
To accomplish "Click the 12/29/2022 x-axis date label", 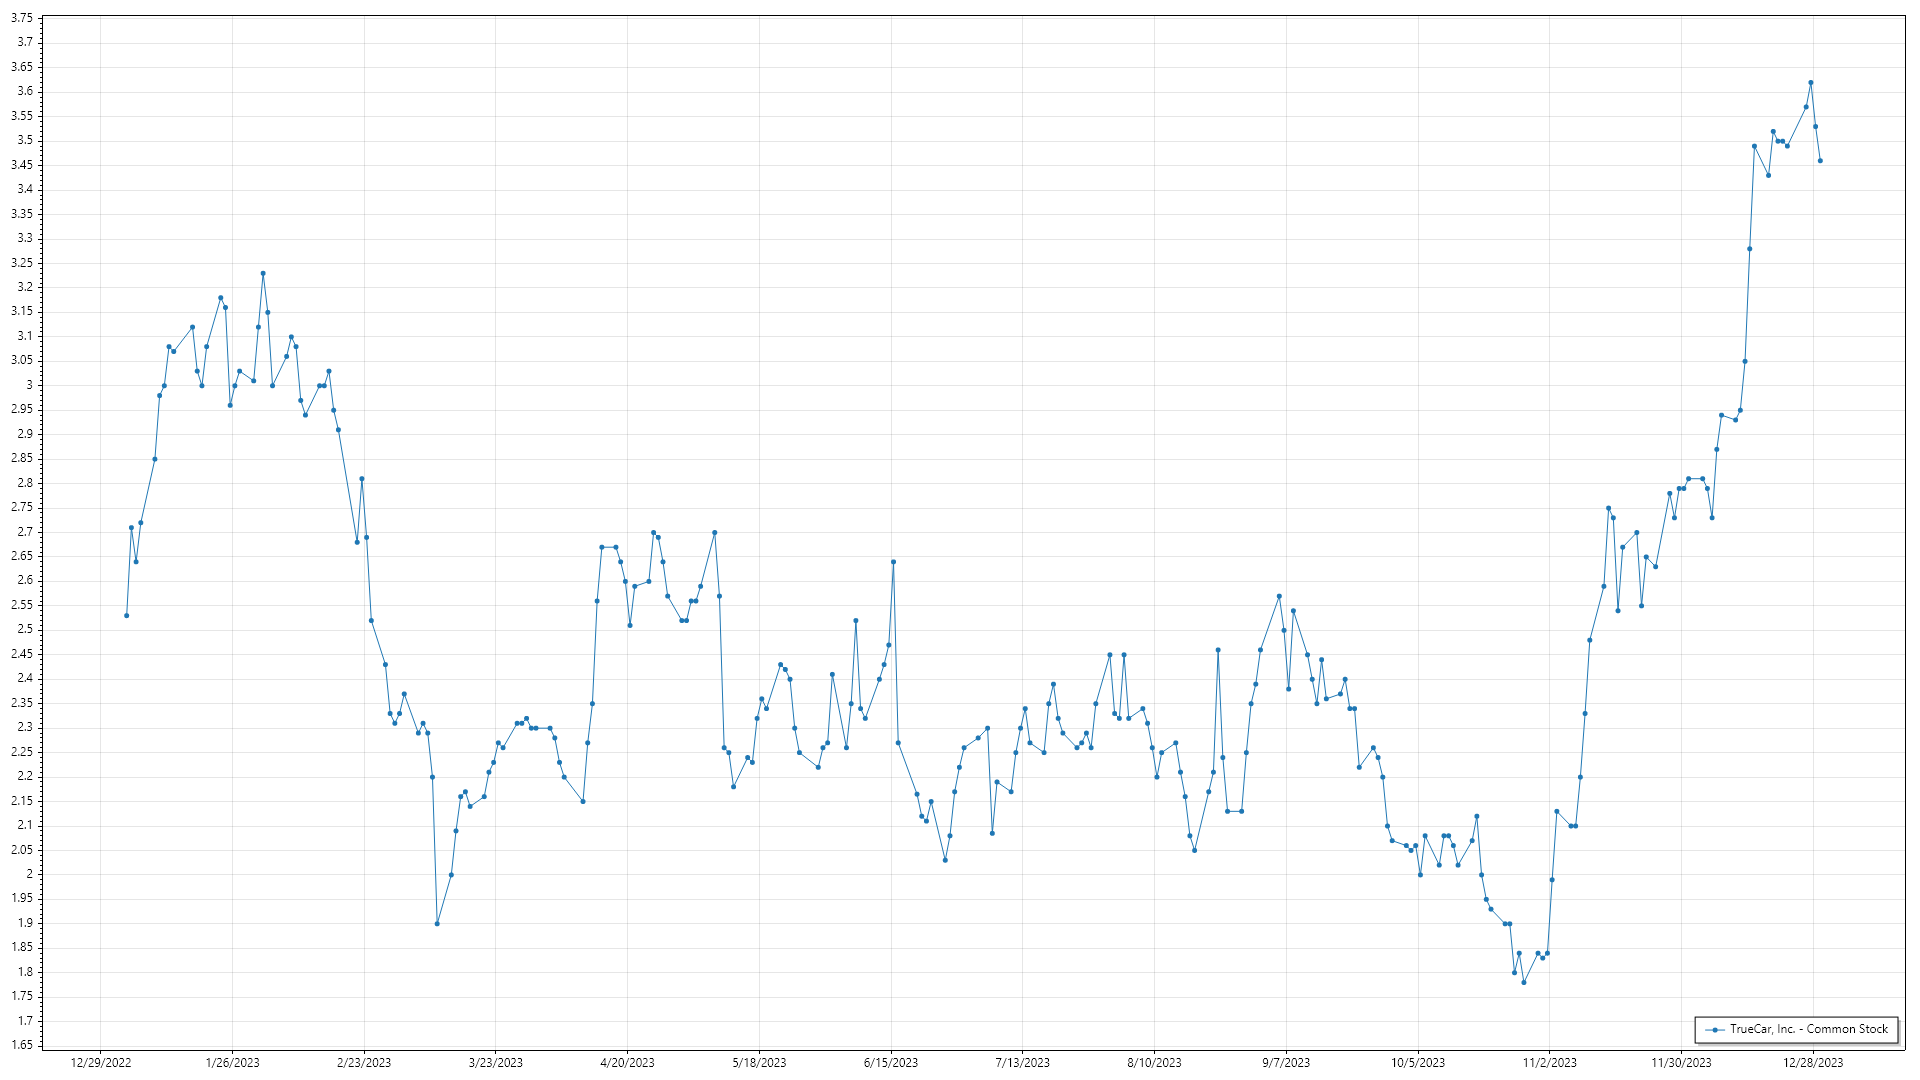I will pyautogui.click(x=101, y=1062).
